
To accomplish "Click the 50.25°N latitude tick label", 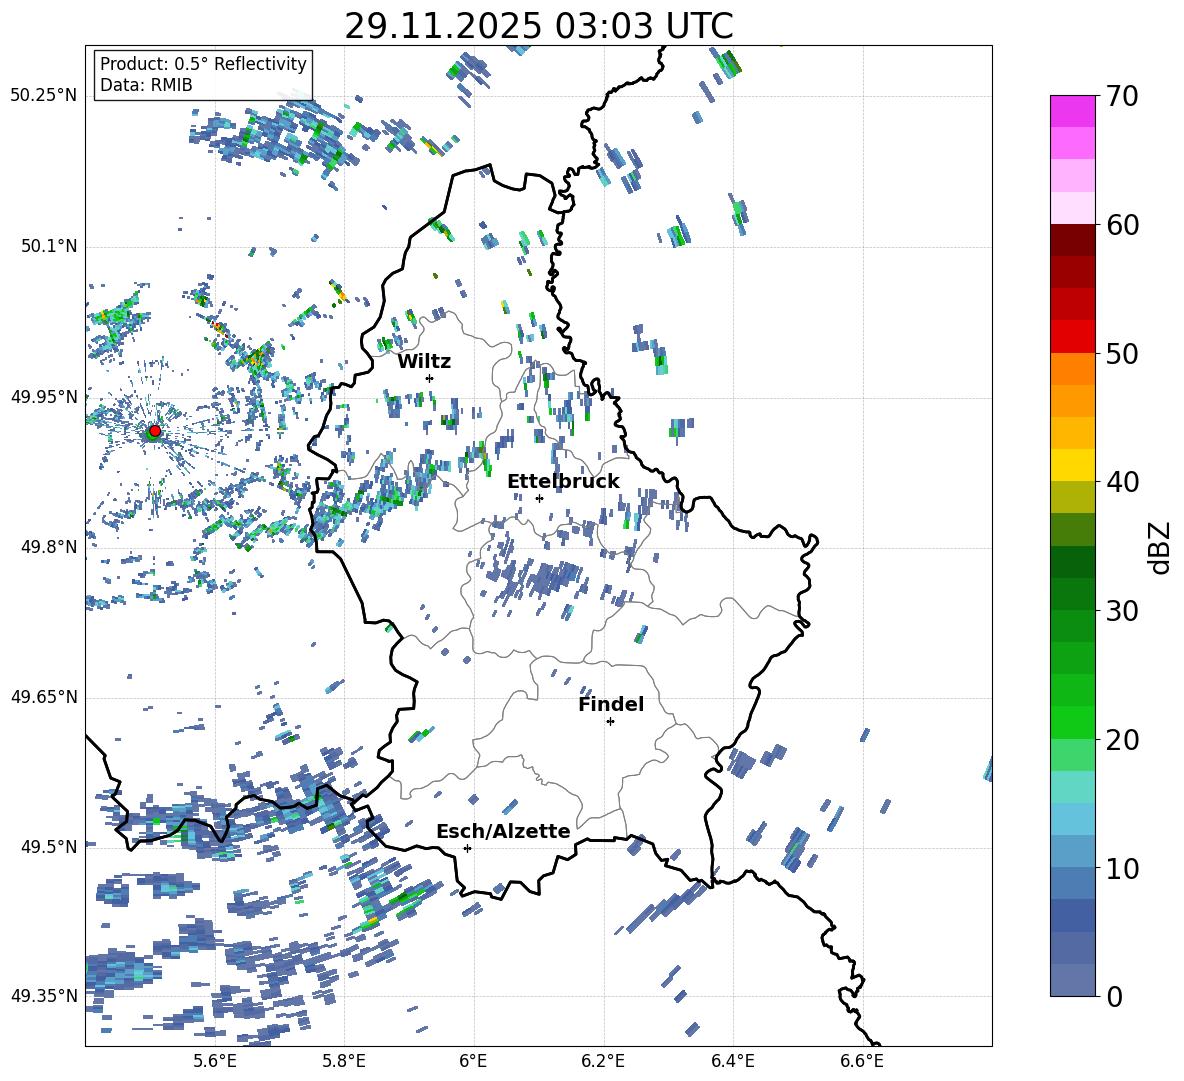I will pos(43,95).
